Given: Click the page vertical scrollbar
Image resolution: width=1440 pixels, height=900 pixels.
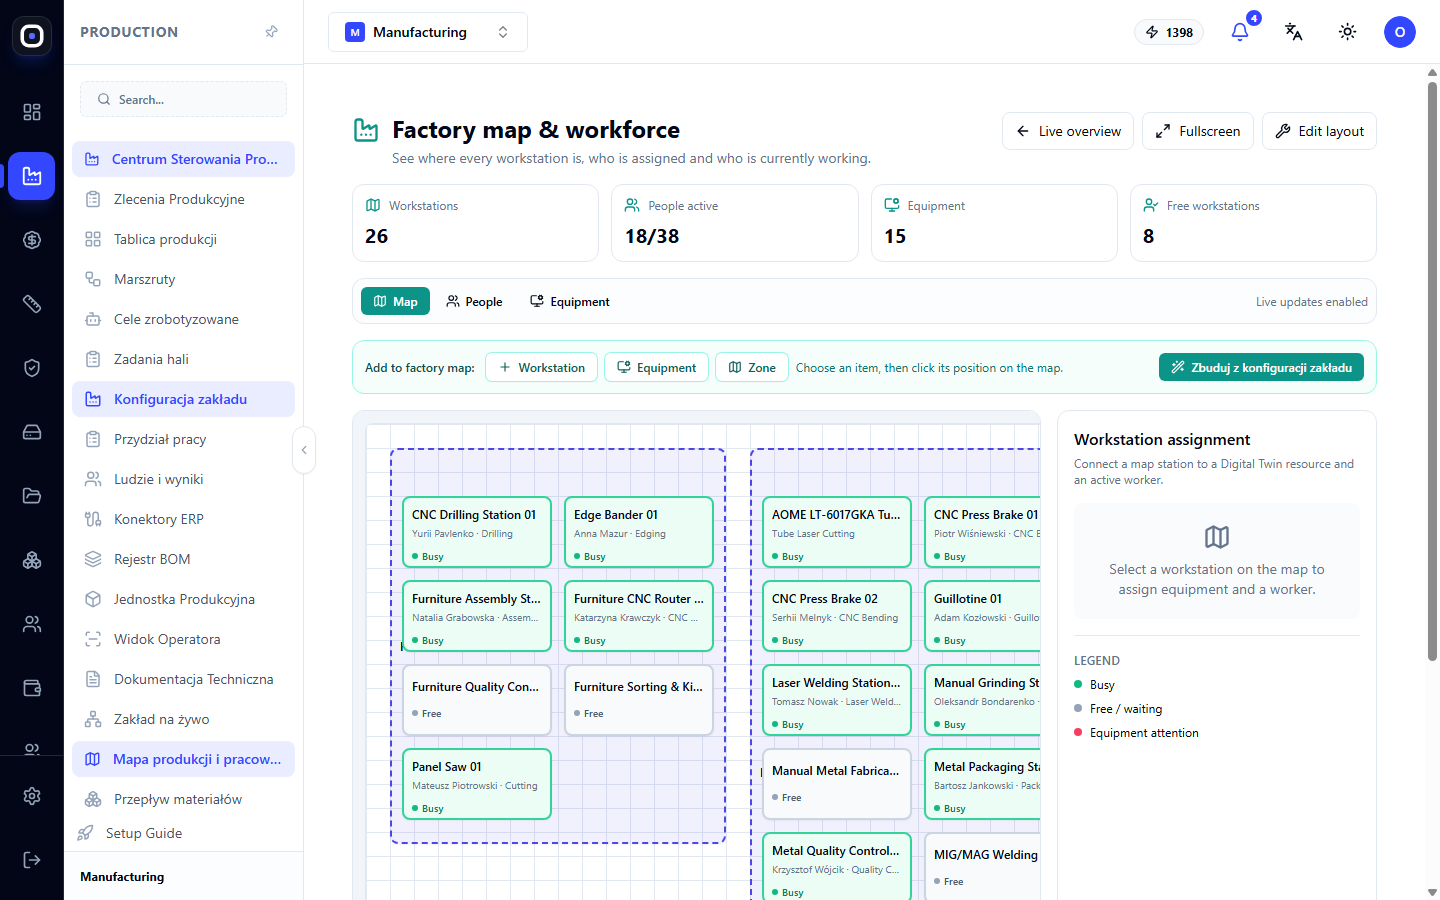Looking at the screenshot, I should 1432,371.
